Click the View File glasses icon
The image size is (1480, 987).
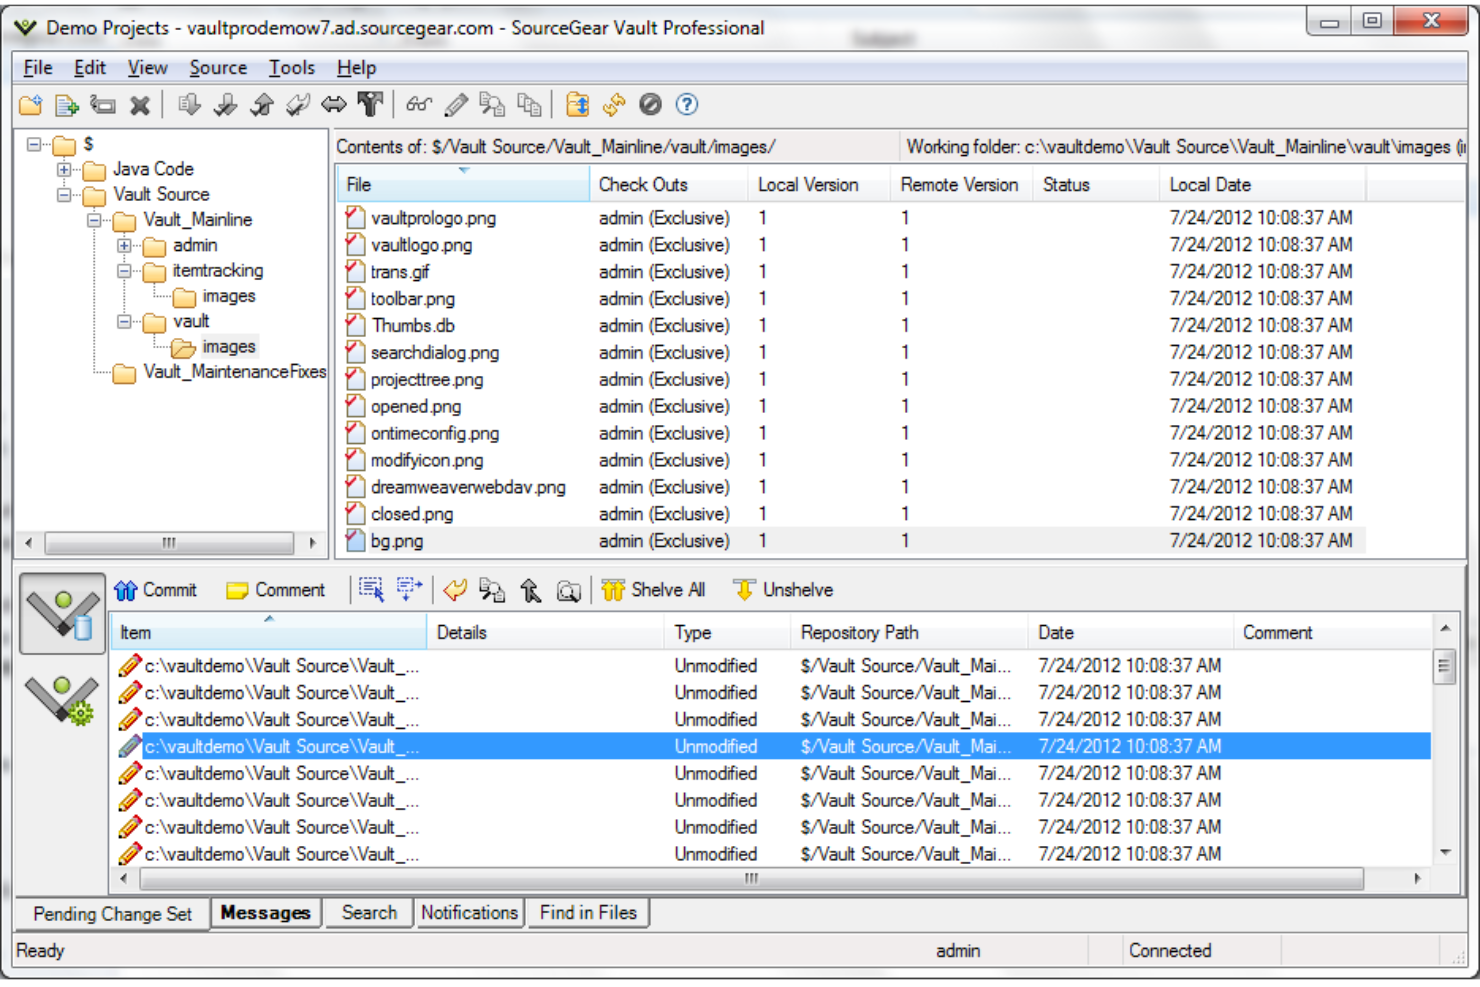pos(419,105)
